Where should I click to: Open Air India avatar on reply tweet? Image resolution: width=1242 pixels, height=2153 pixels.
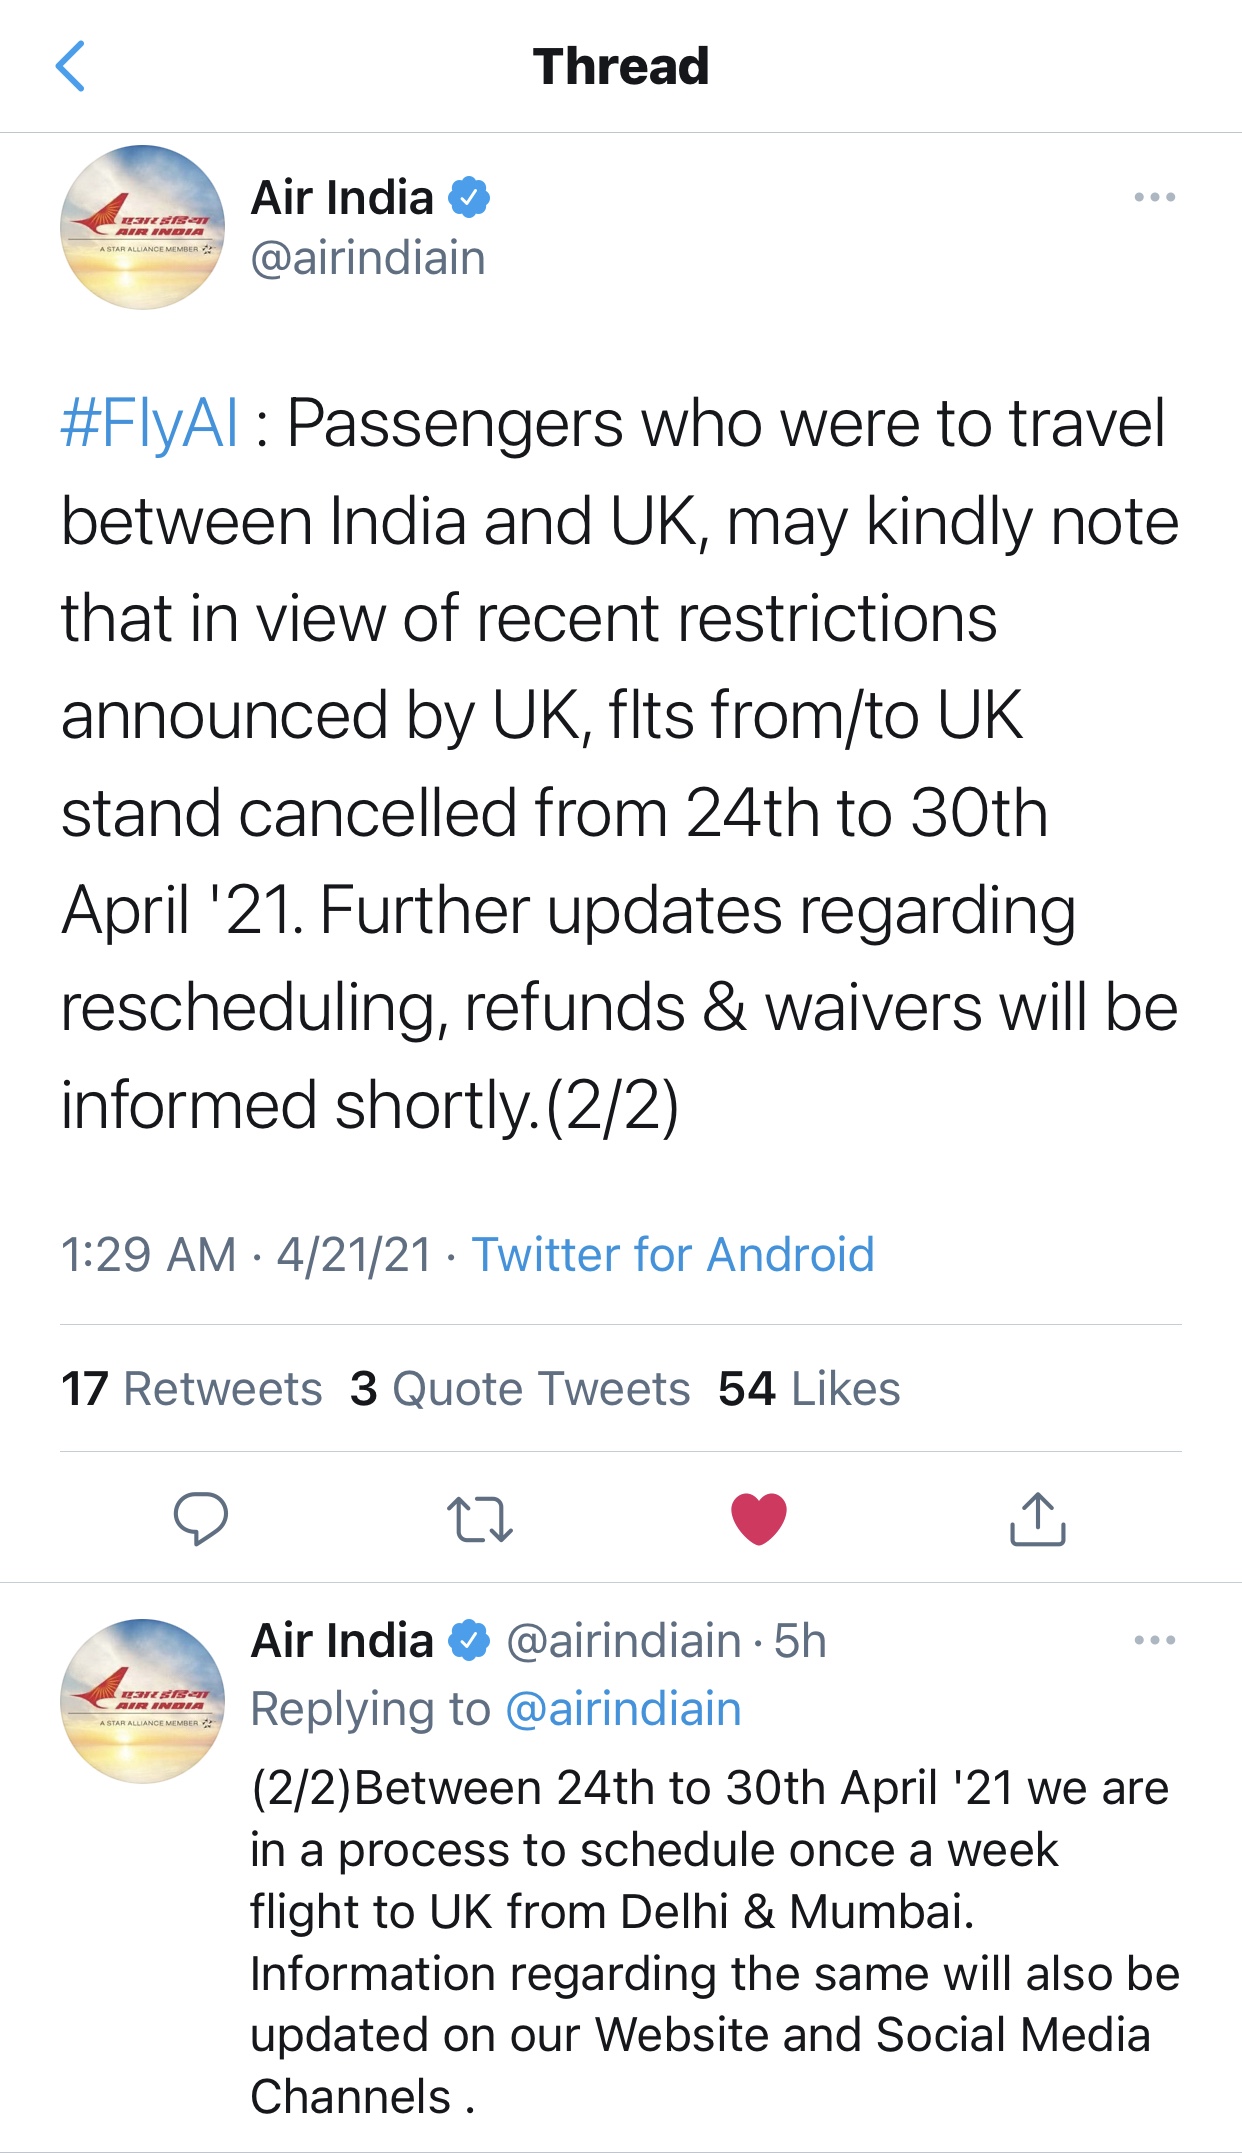143,1700
